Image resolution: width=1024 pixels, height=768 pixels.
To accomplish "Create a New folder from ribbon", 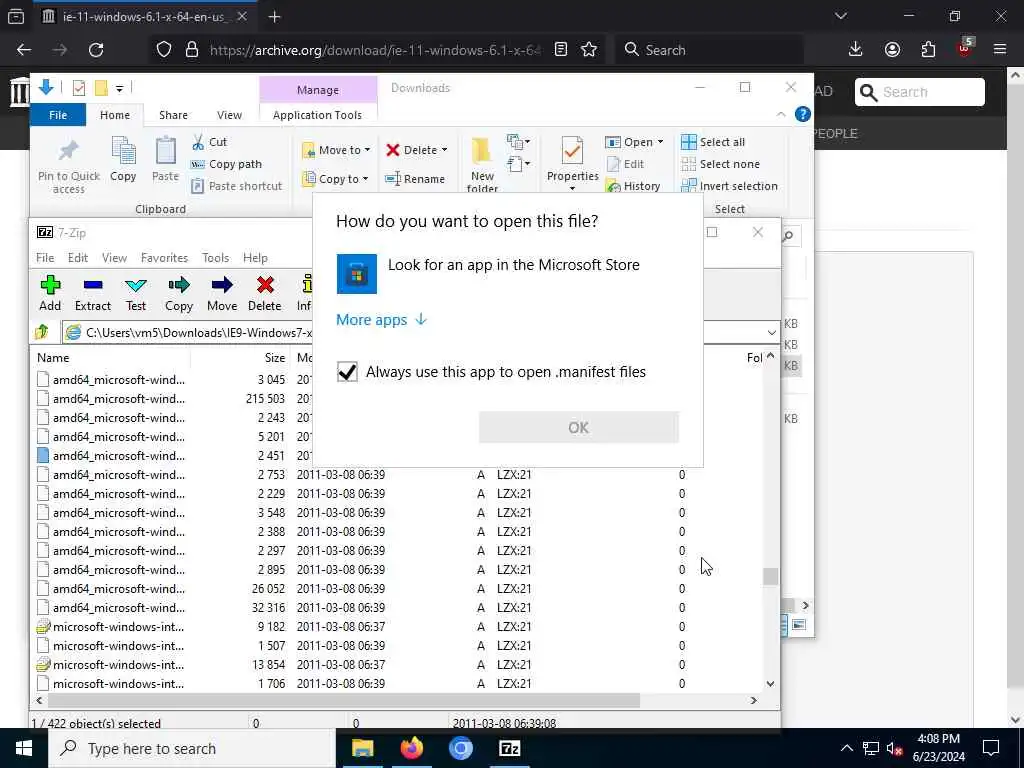I will (x=482, y=165).
